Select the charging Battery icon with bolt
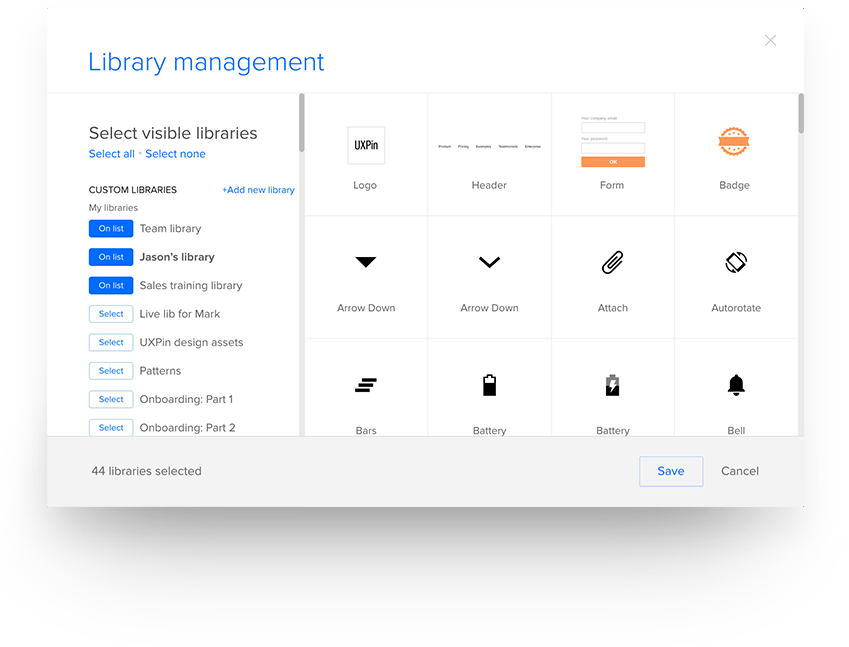This screenshot has width=849, height=647. [612, 385]
